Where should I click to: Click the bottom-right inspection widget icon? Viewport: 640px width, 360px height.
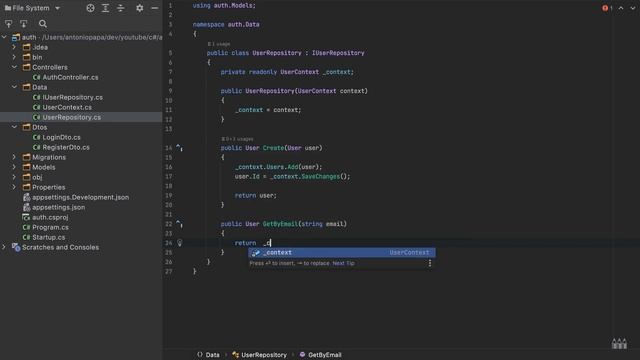click(619, 344)
